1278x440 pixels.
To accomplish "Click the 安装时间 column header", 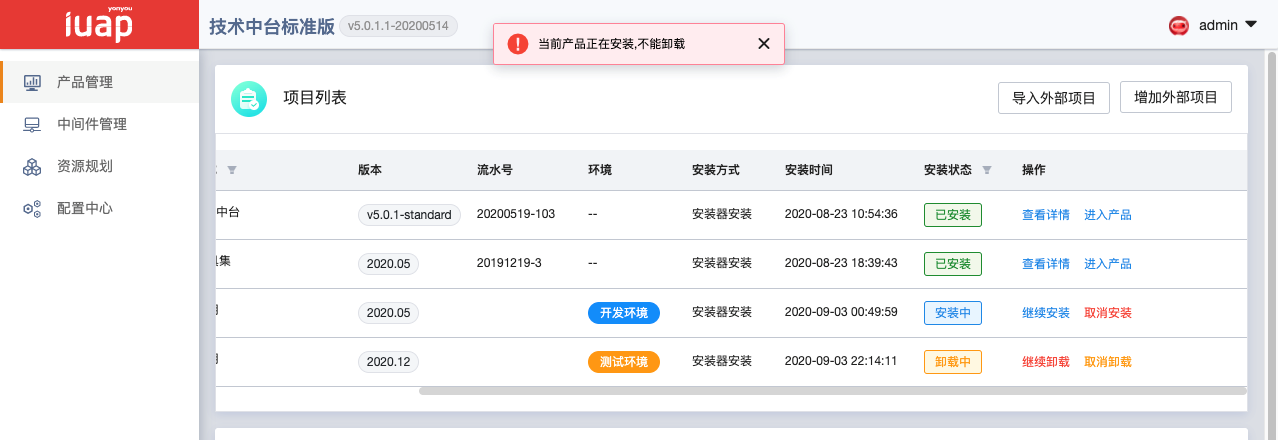I will (x=809, y=170).
